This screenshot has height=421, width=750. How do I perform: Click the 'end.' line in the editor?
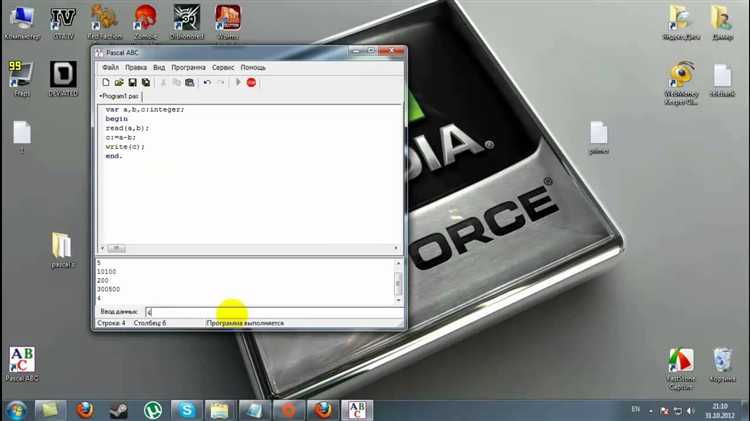pos(114,156)
